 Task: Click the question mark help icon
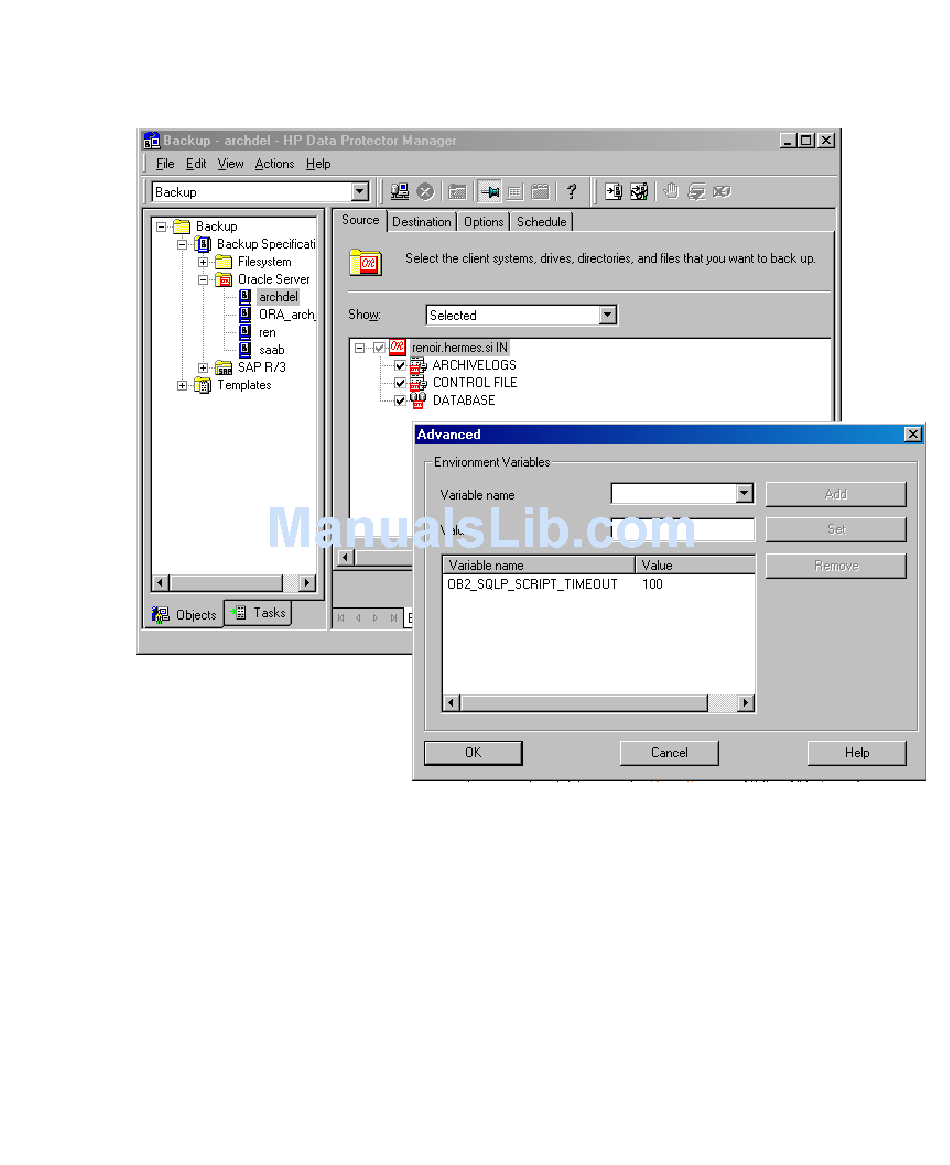tap(571, 192)
